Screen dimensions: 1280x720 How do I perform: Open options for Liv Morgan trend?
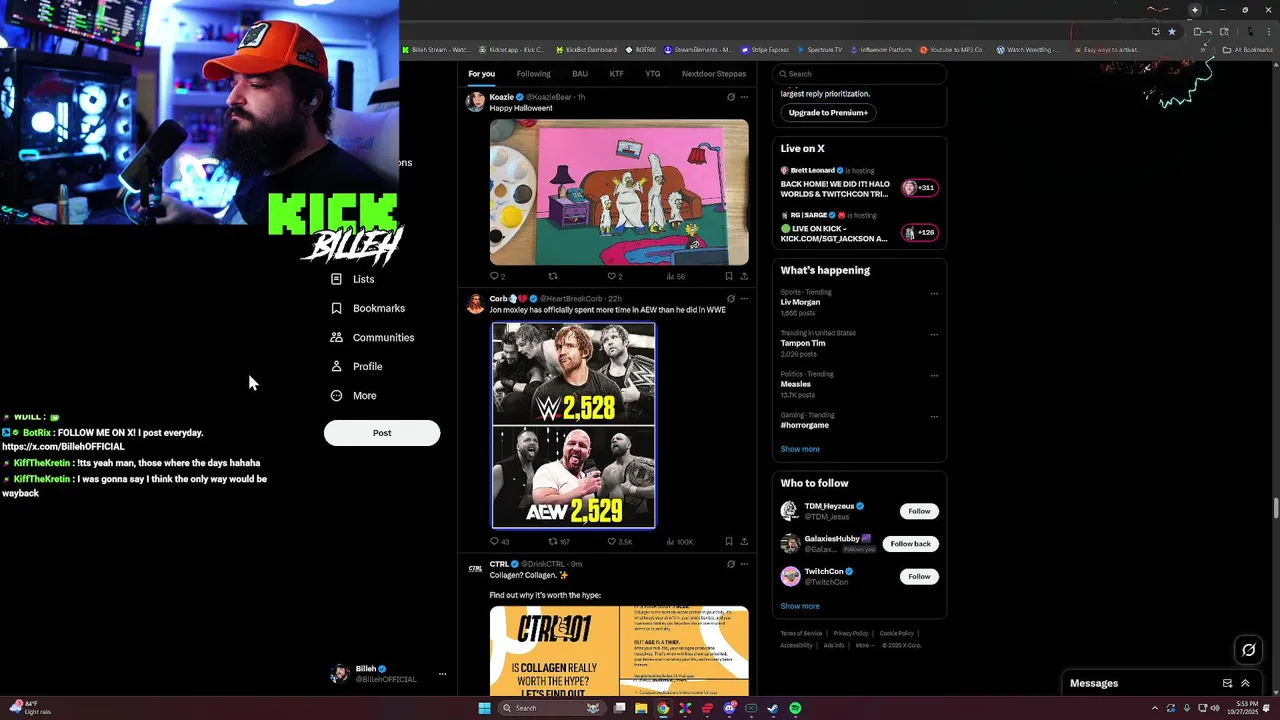click(x=934, y=294)
